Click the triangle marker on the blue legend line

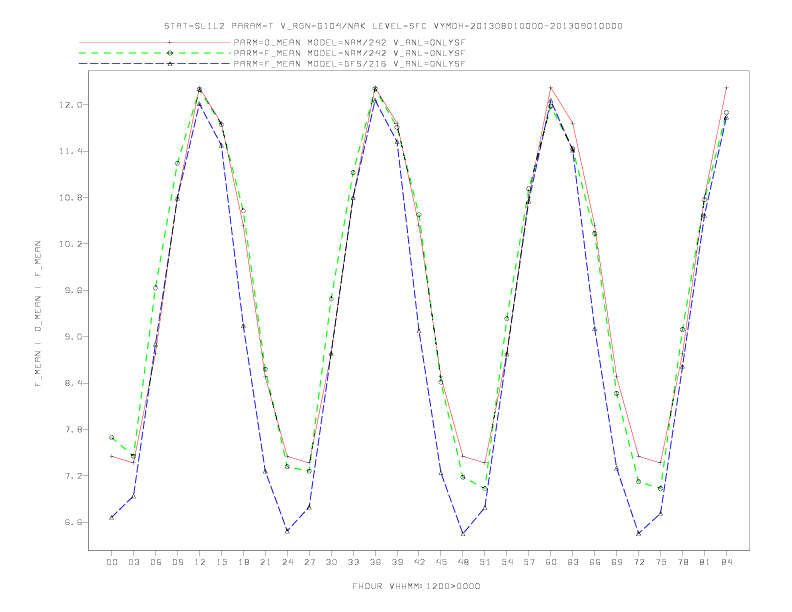[170, 64]
